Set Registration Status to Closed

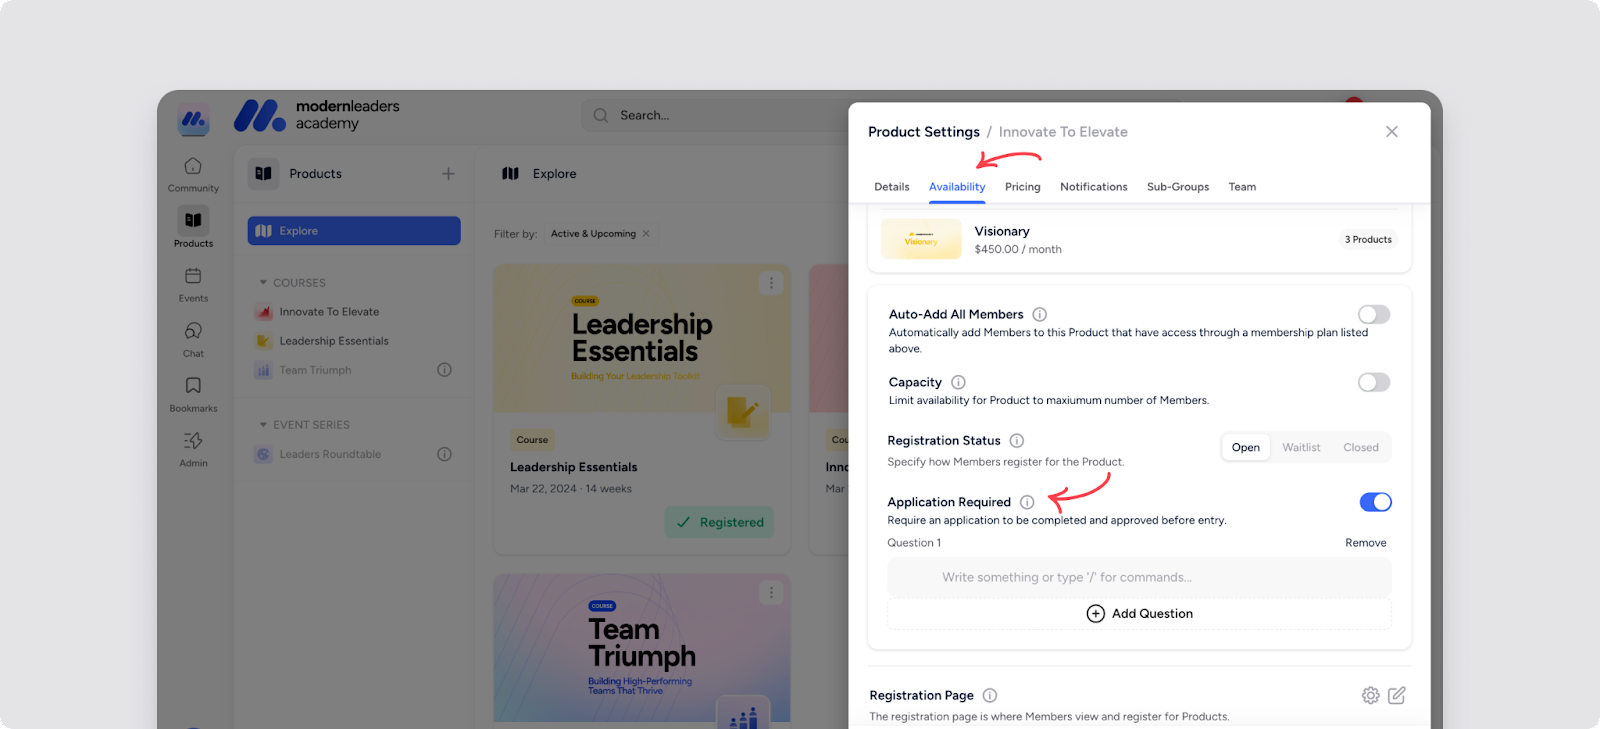pos(1361,447)
